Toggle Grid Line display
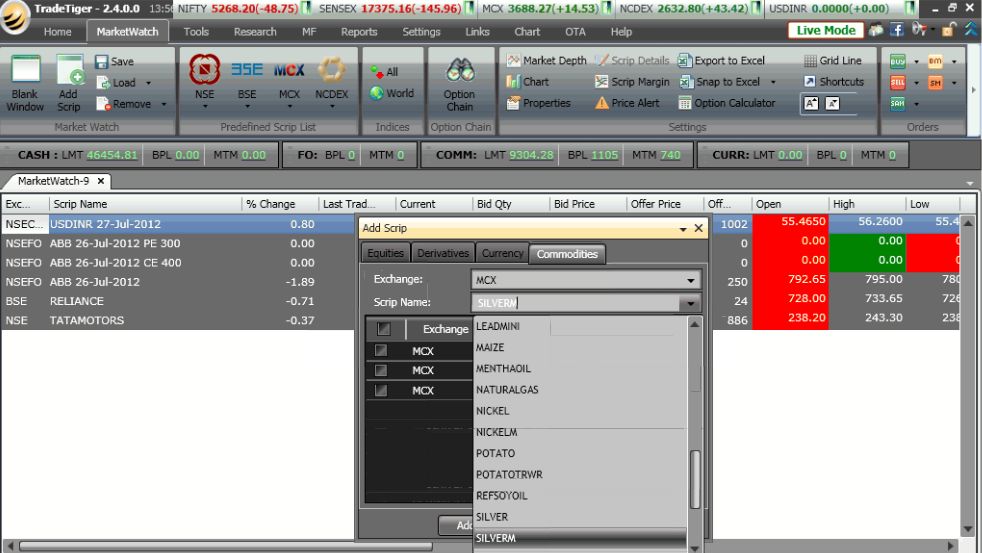 coord(832,61)
